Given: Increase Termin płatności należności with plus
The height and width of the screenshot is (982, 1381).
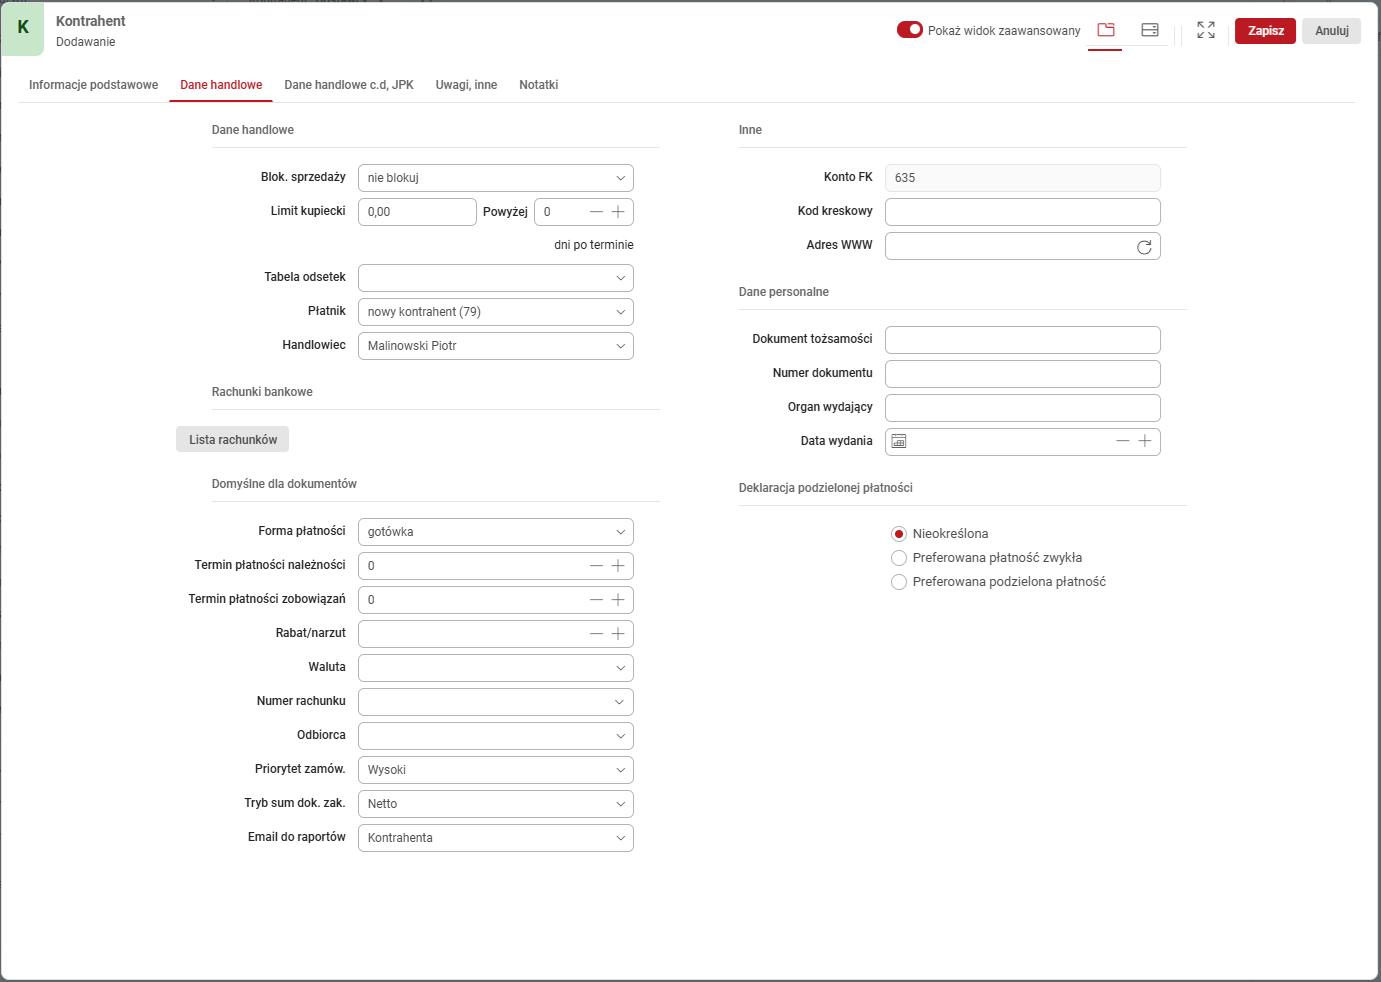Looking at the screenshot, I should pyautogui.click(x=618, y=566).
